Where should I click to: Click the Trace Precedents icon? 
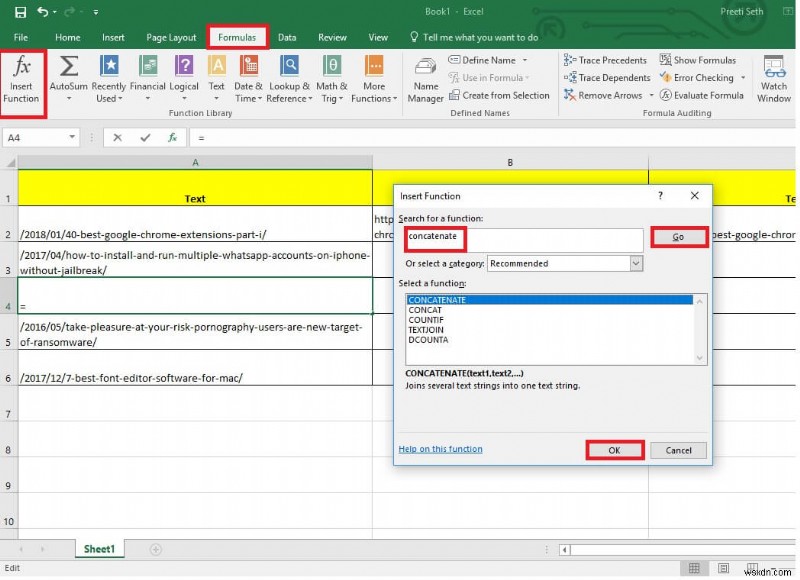pos(606,59)
